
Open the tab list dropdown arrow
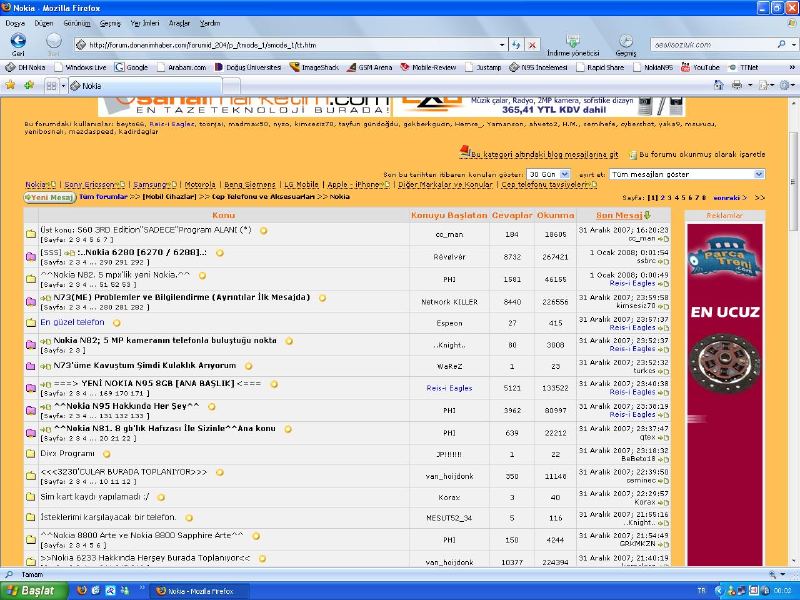(63, 86)
